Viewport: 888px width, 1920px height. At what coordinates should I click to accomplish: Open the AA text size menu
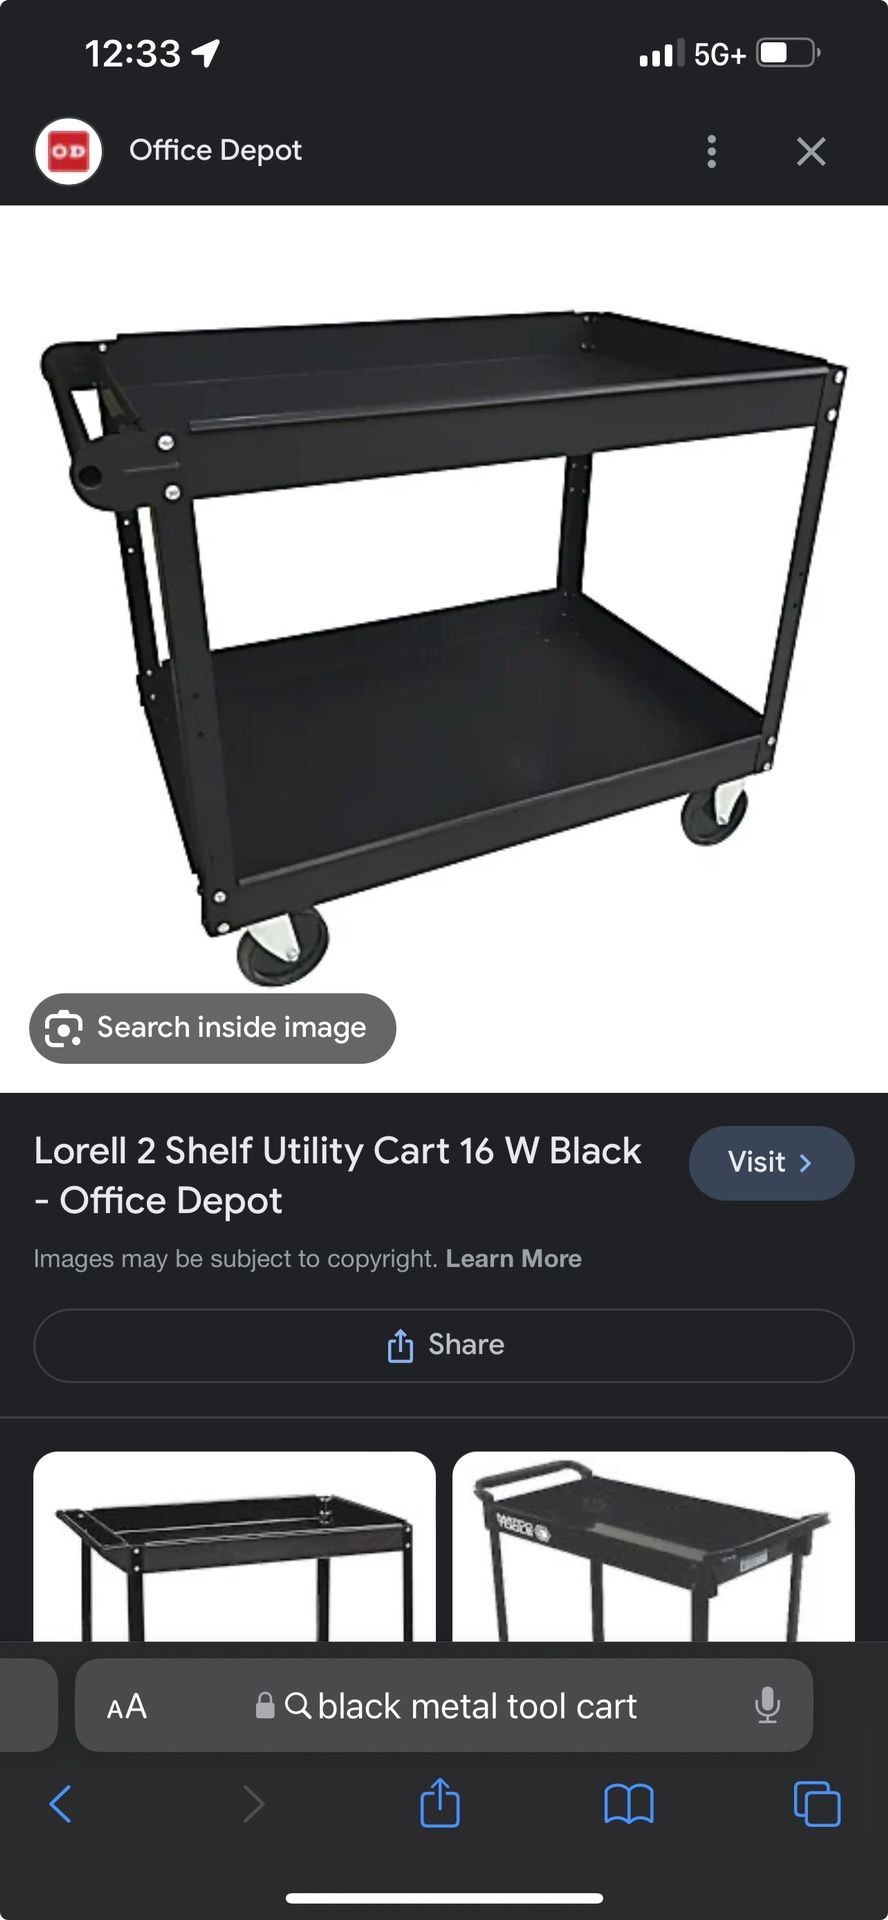(127, 1706)
